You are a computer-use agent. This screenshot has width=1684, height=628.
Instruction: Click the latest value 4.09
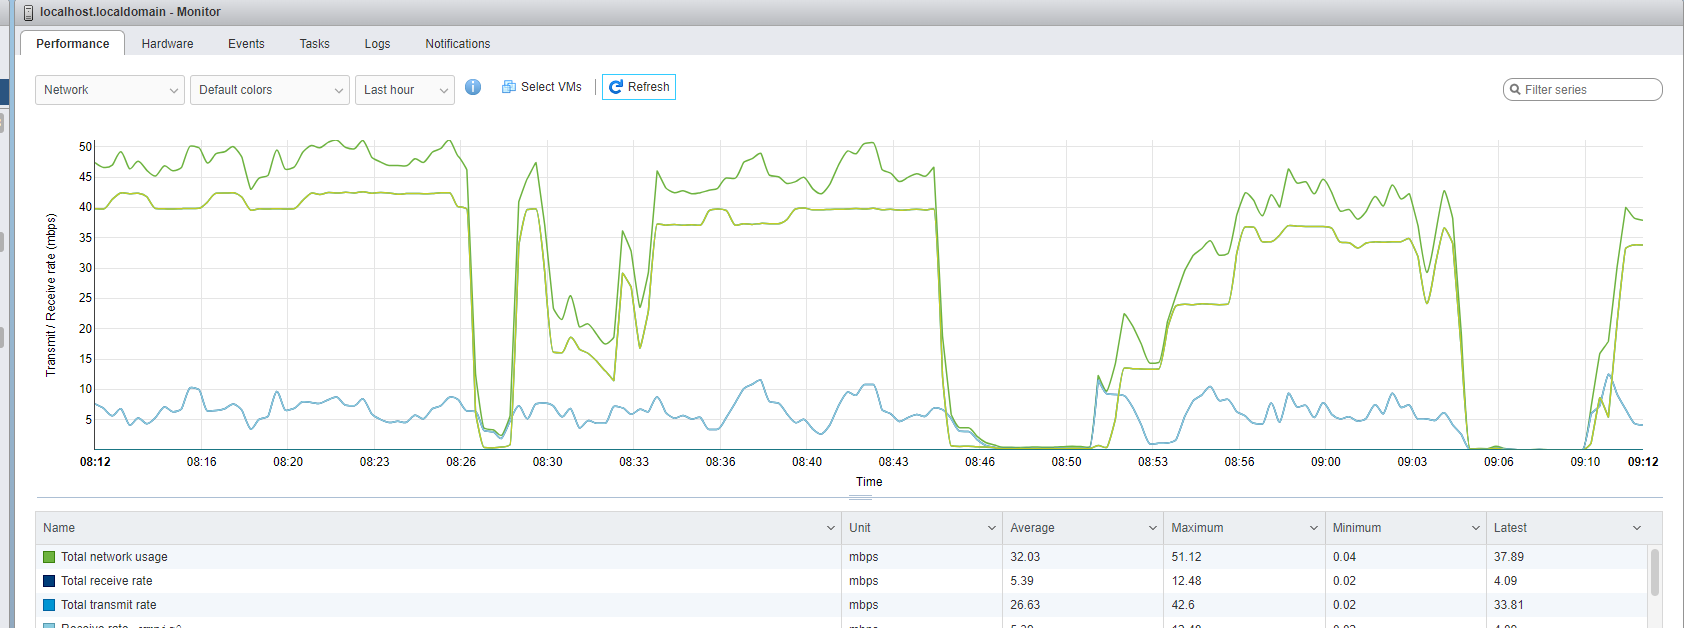(1505, 581)
